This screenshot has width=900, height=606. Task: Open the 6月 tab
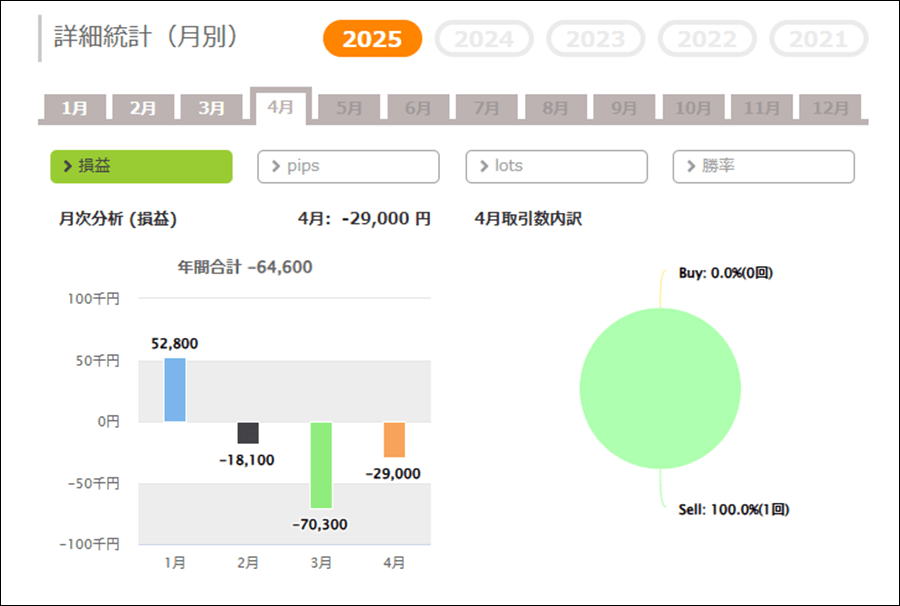[x=418, y=107]
